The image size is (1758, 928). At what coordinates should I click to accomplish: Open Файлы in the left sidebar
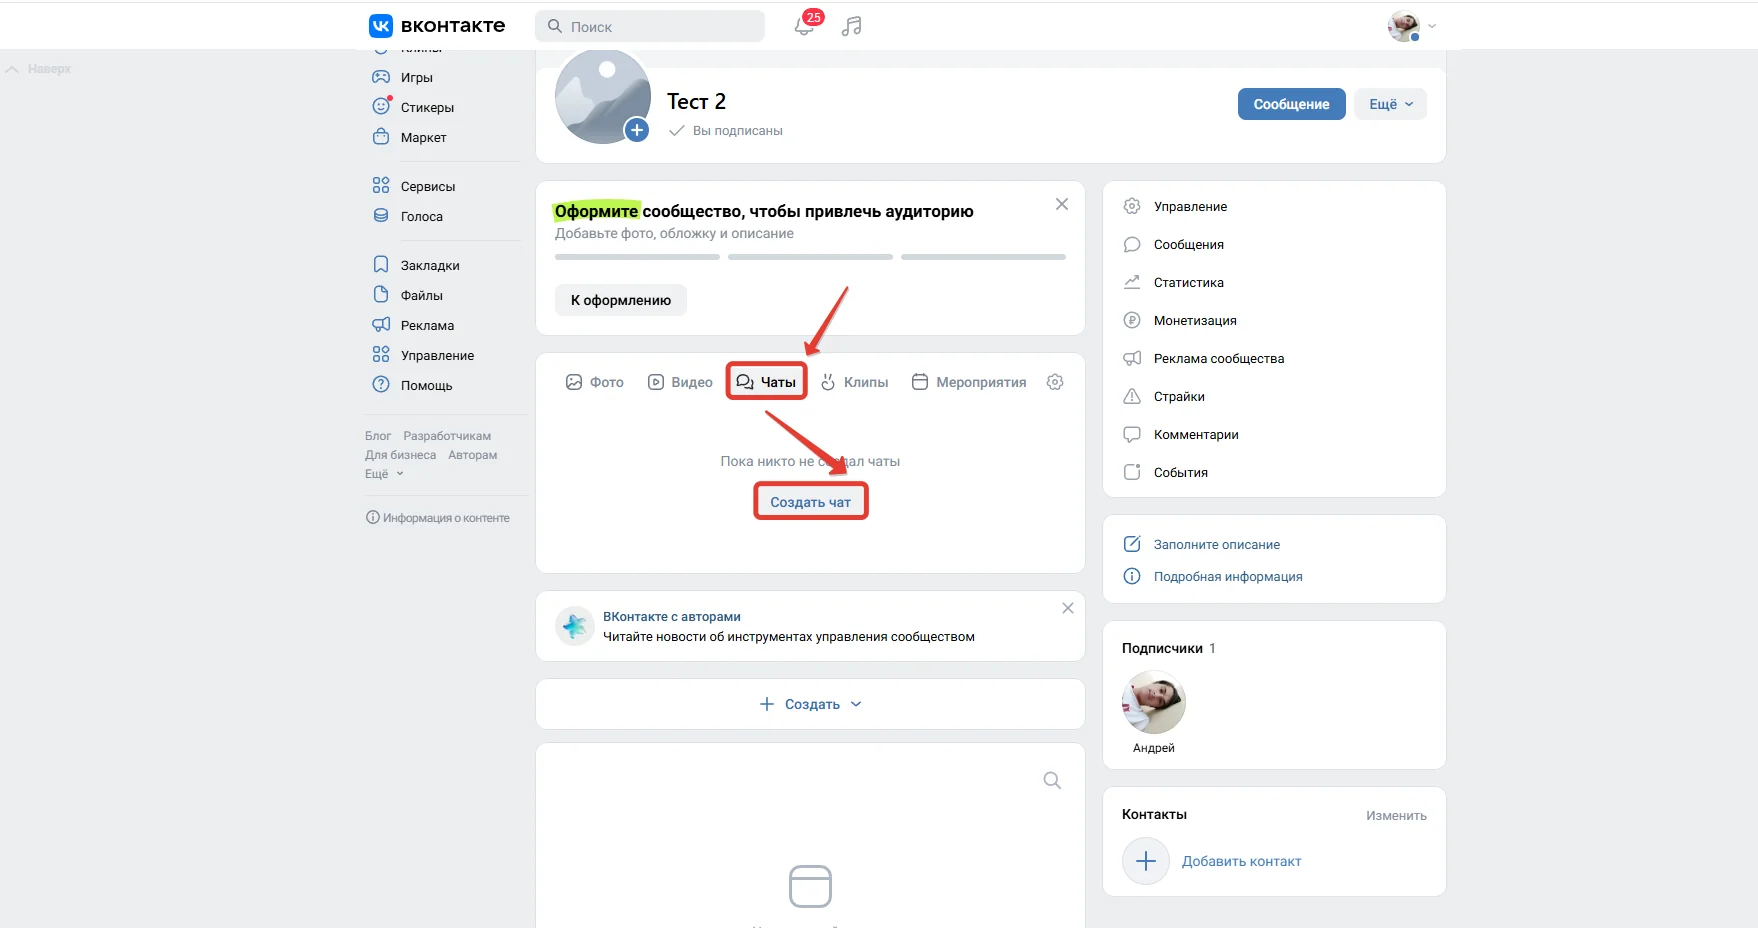click(421, 295)
